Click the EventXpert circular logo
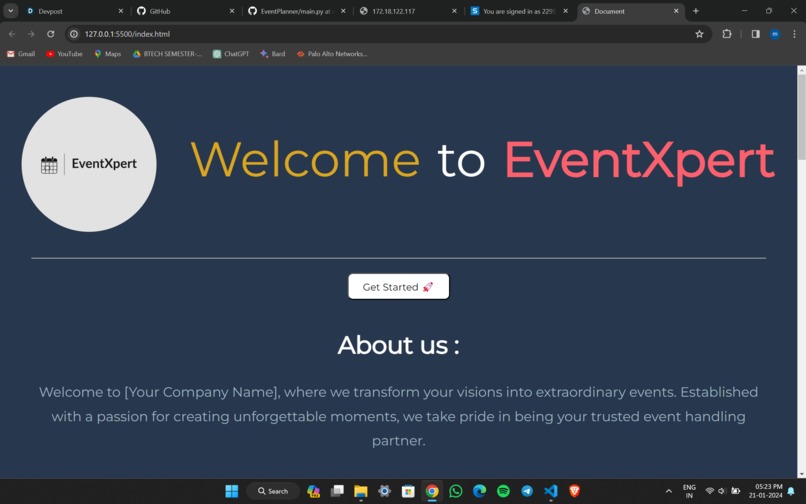806x504 pixels. (89, 164)
